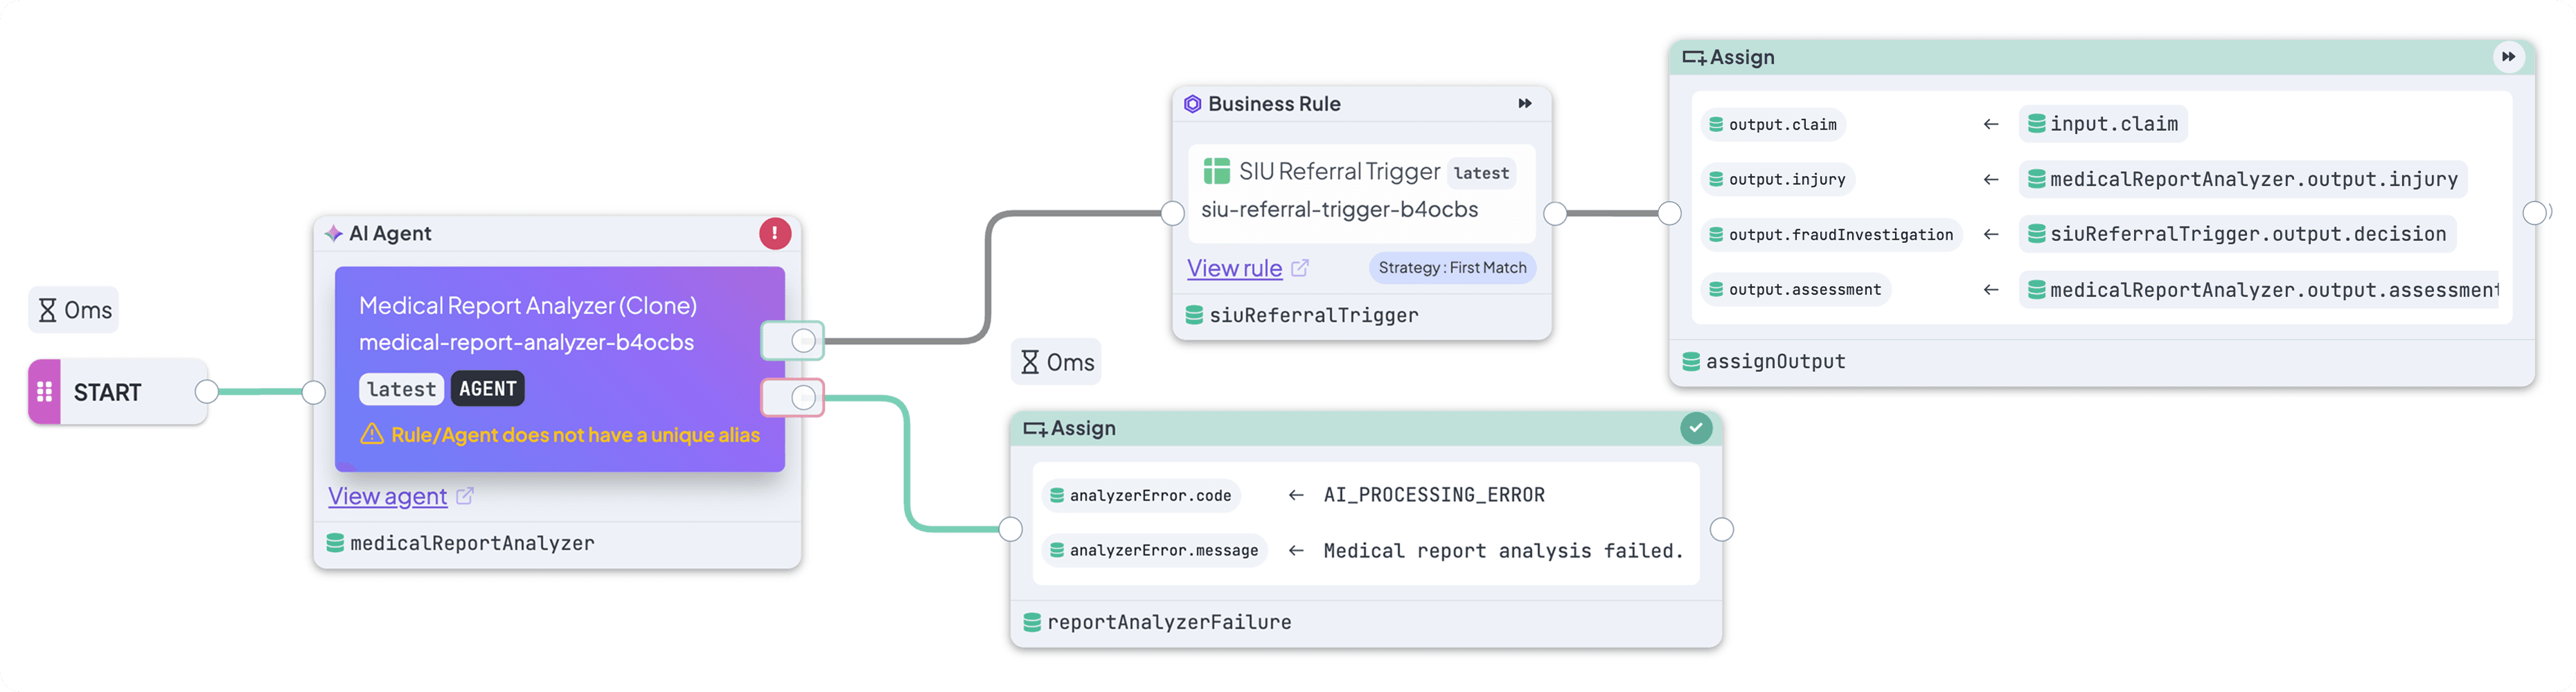2576x692 pixels.
Task: Click the latest version tag on Medical Report Analyzer
Action: point(401,389)
